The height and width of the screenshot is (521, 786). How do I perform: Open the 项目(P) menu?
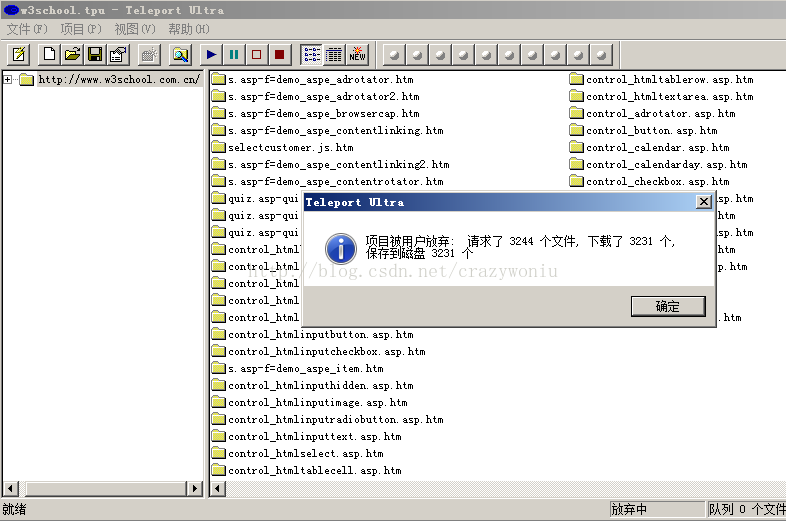tap(81, 29)
